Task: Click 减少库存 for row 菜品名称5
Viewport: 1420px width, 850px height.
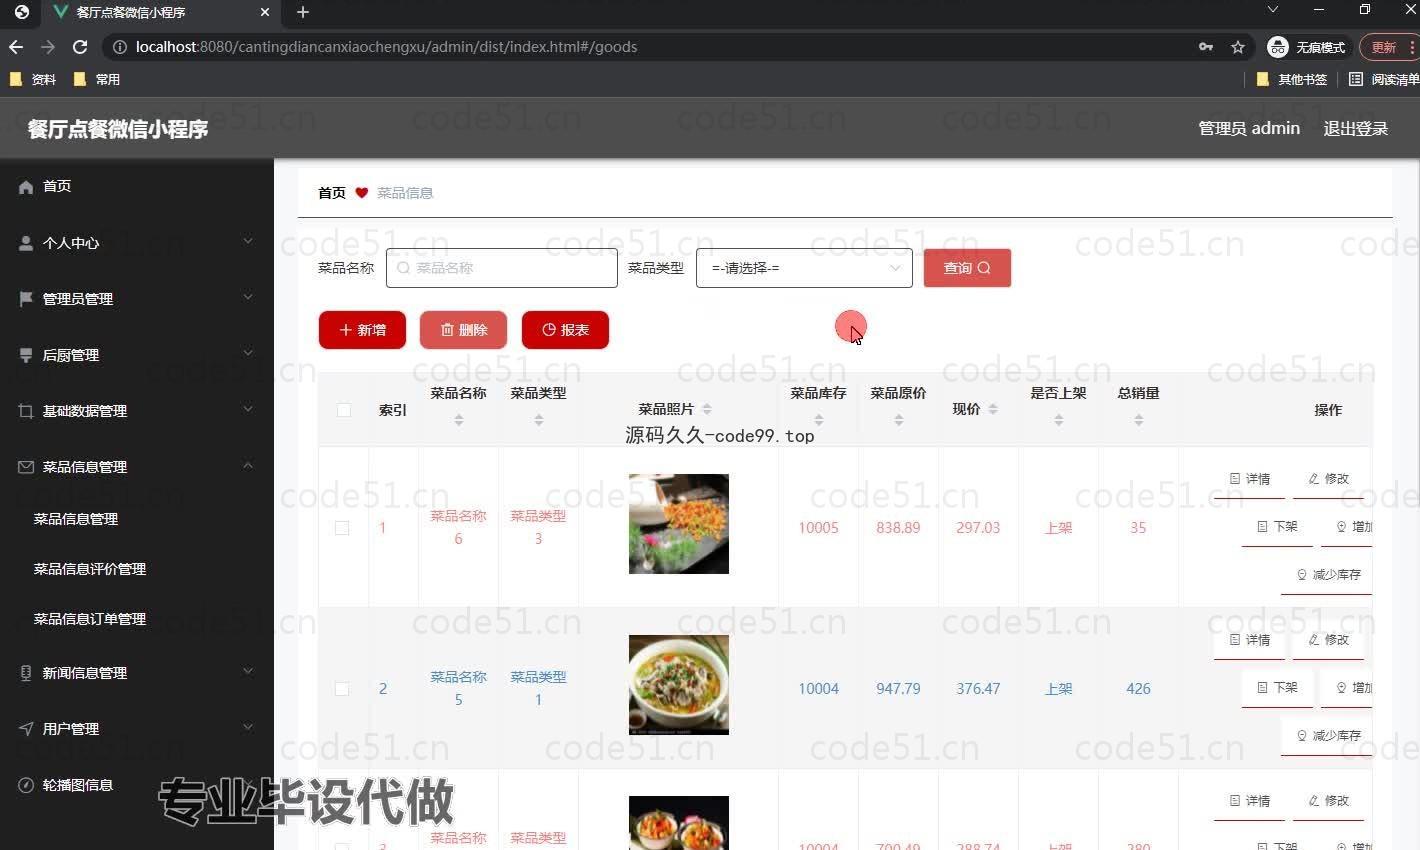Action: pyautogui.click(x=1327, y=736)
